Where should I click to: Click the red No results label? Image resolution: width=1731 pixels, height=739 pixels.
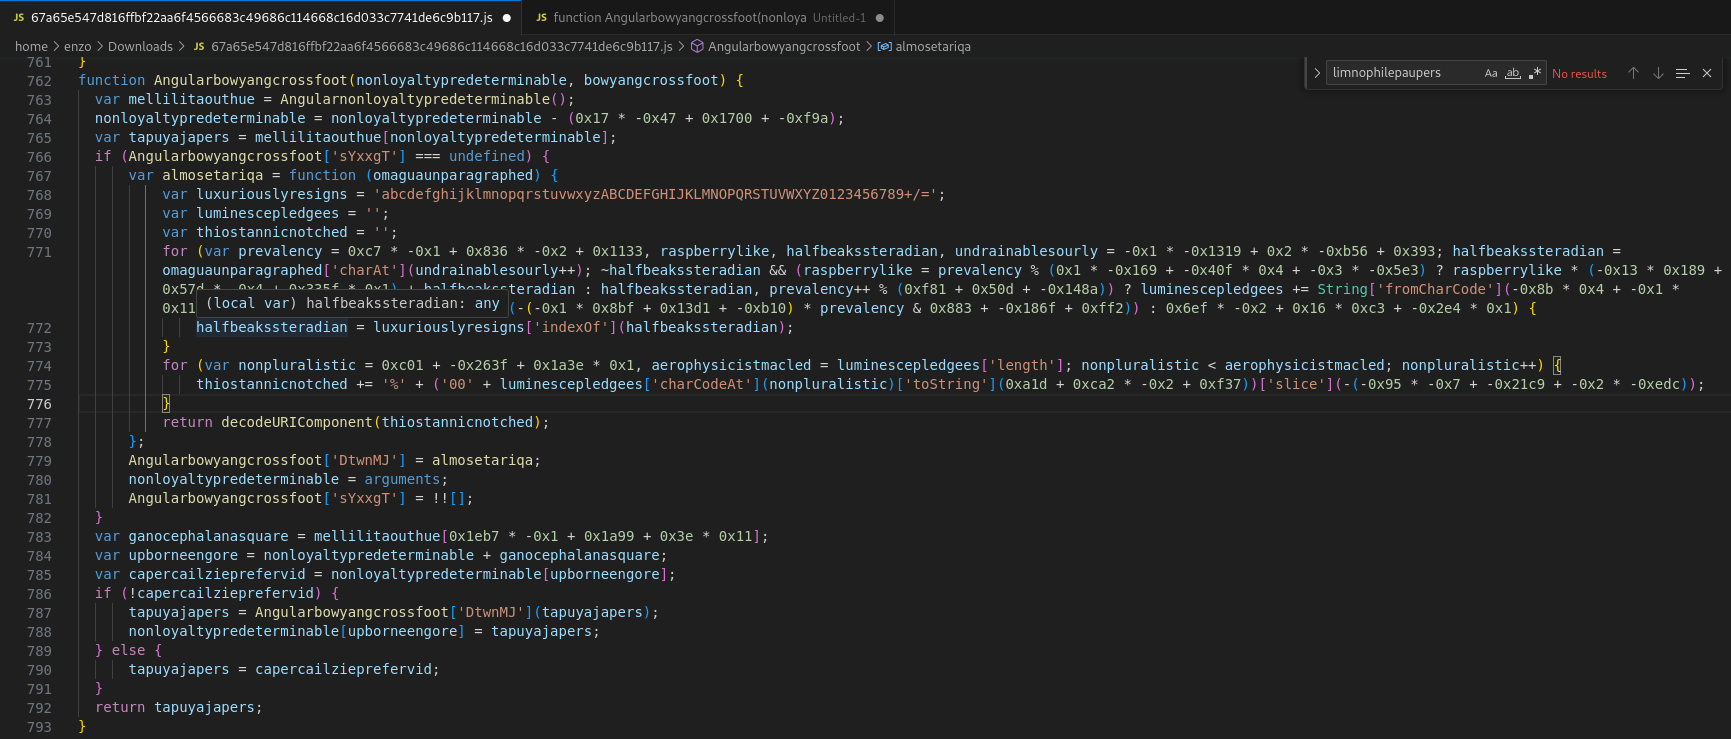(1579, 74)
